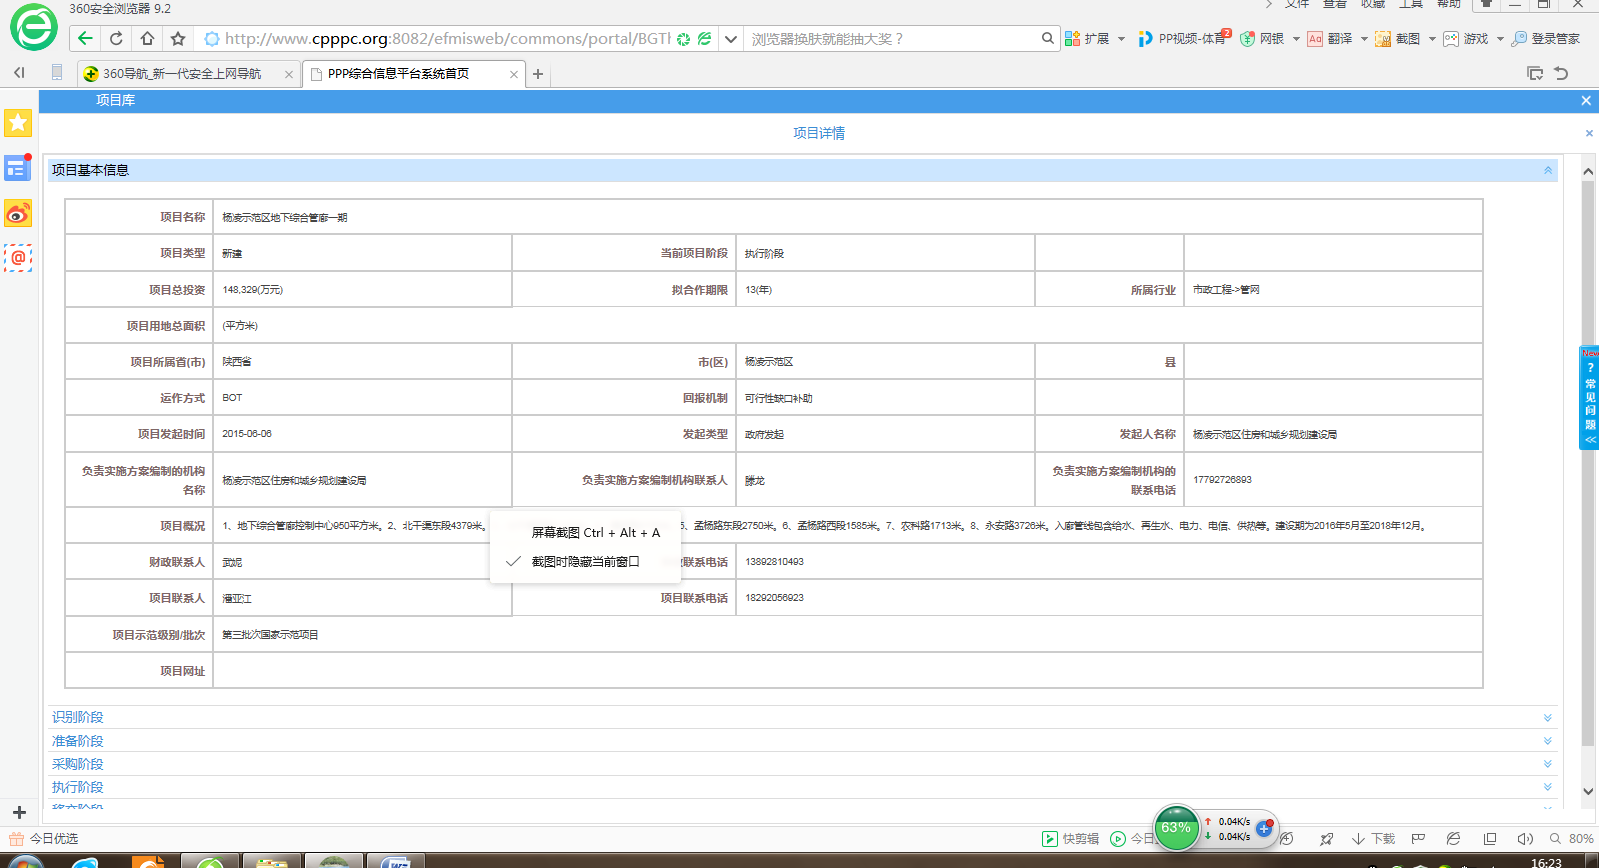Click the sidebar favorites star icon
This screenshot has width=1599, height=868.
click(x=18, y=123)
